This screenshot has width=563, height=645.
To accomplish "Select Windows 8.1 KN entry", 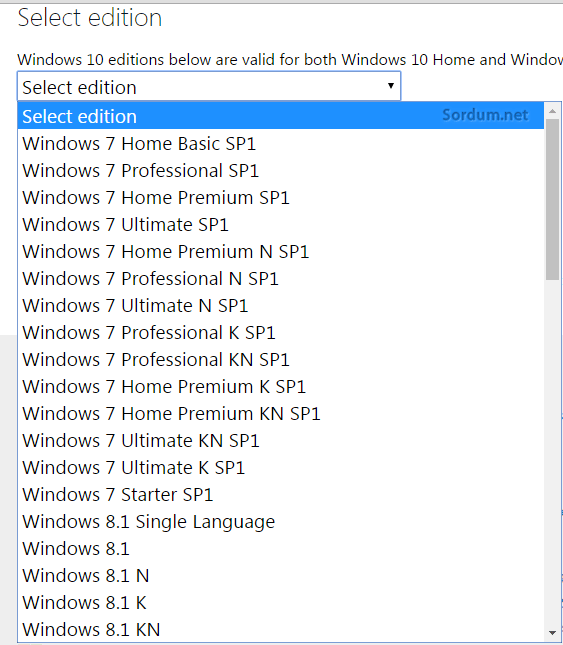I will pos(281,629).
